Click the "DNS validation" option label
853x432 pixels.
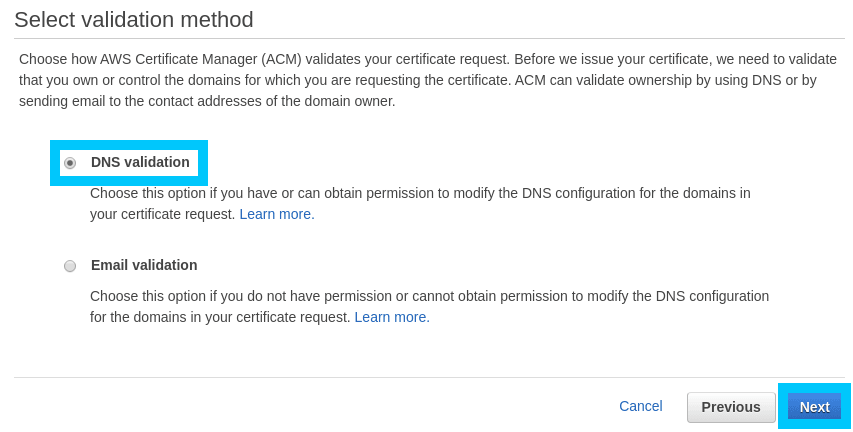(140, 162)
